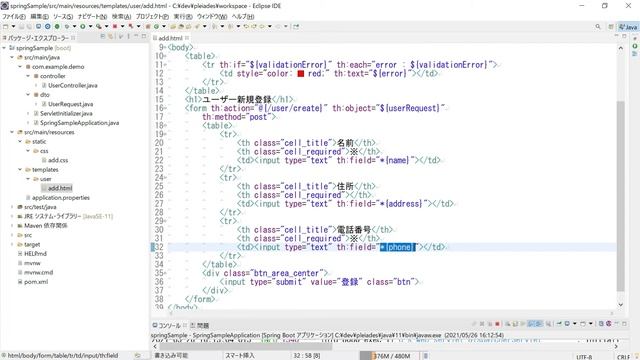Click the fold toggle at line 29
This screenshot has width=640, height=360.
[x=164, y=221]
